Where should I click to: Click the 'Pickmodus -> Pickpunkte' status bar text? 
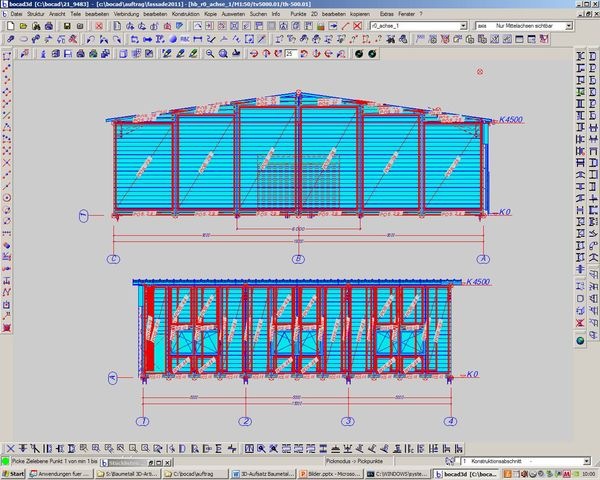(359, 461)
